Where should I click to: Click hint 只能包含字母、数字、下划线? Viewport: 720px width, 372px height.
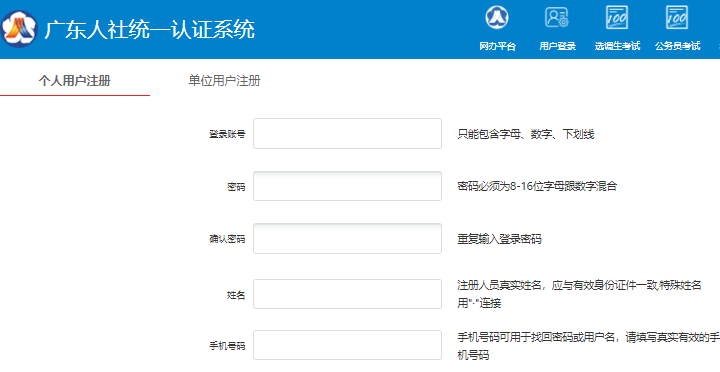pyautogui.click(x=526, y=134)
